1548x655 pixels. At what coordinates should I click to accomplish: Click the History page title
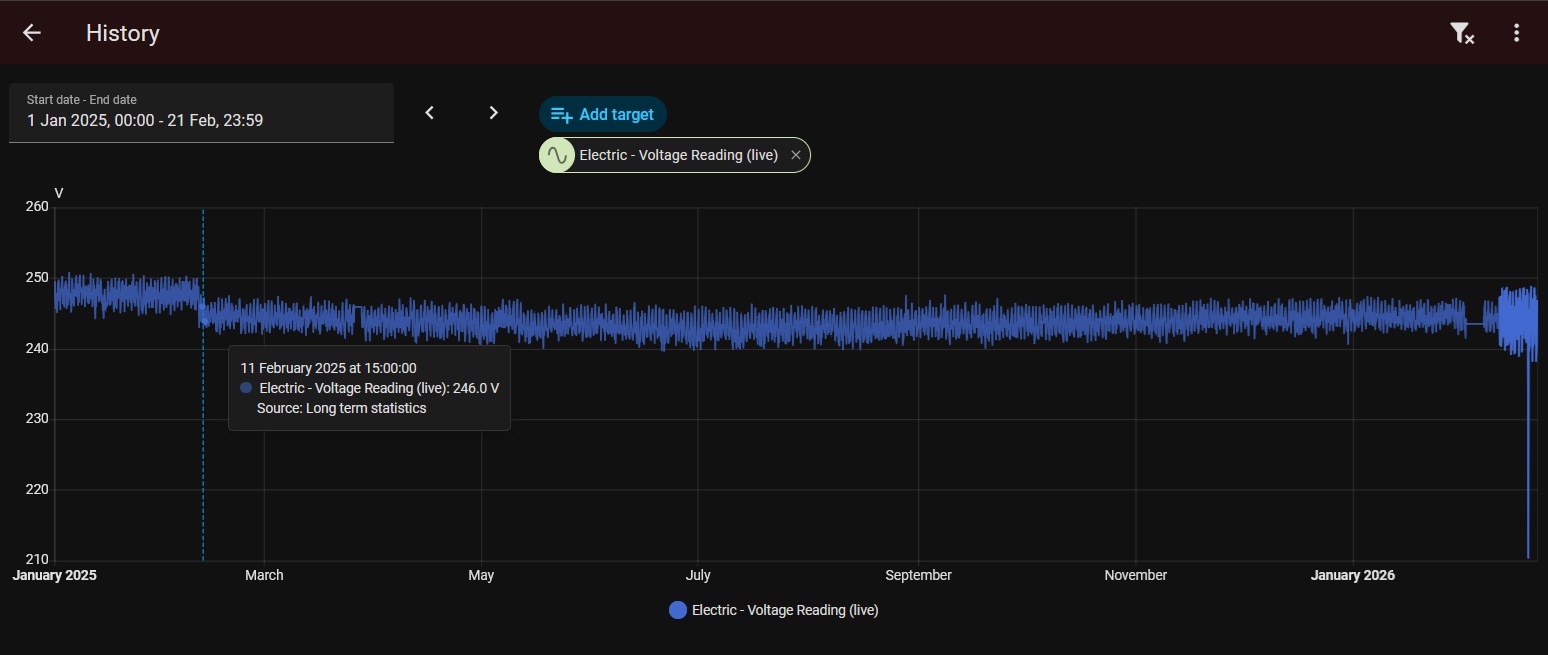click(x=123, y=33)
